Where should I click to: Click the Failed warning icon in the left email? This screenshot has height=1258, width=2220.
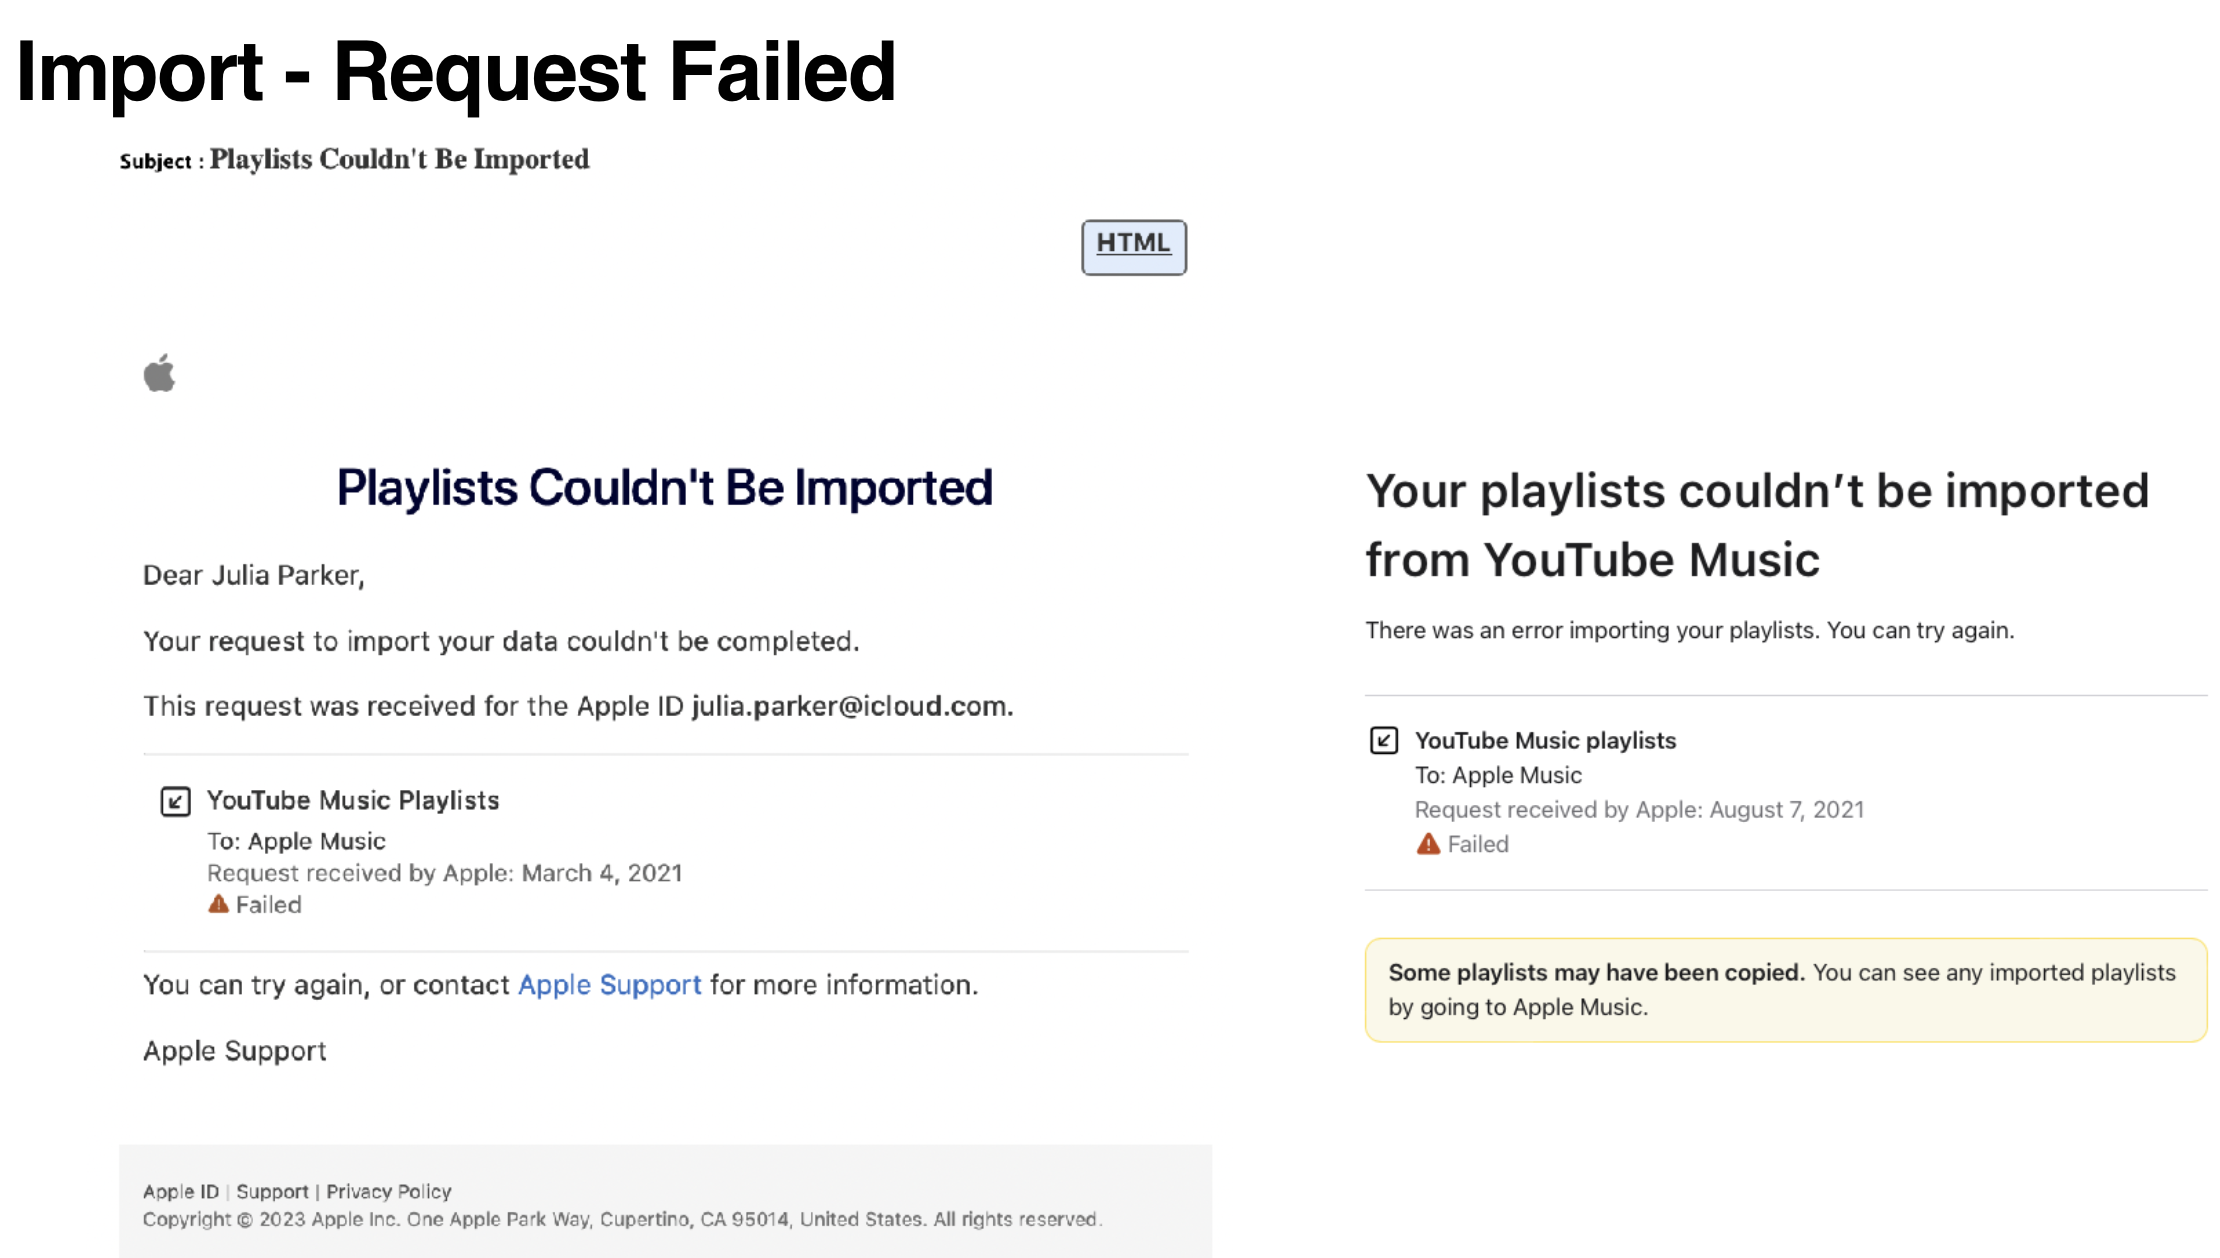tap(218, 904)
